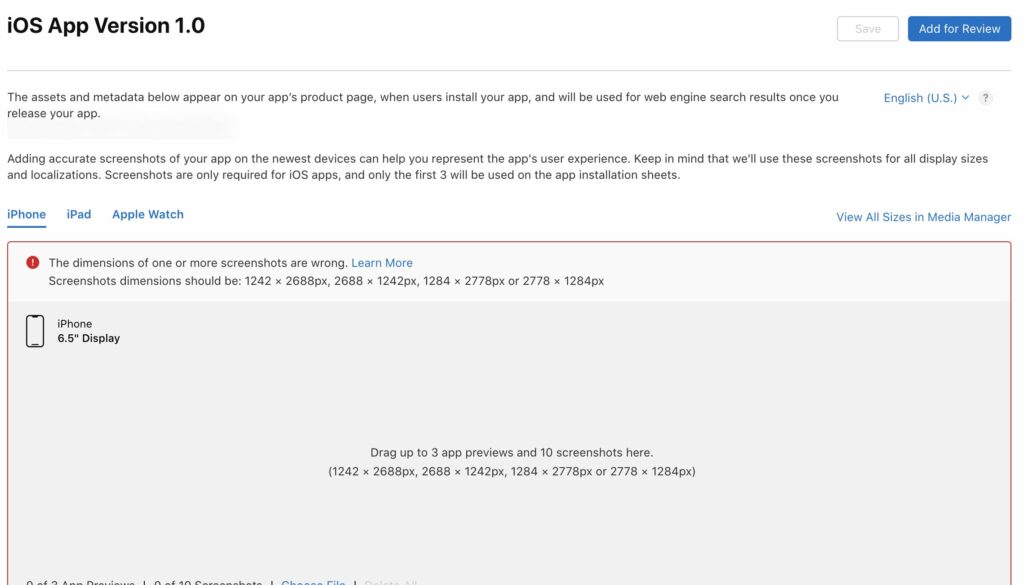Select the iPhone tab
Image resolution: width=1024 pixels, height=585 pixels.
[26, 214]
